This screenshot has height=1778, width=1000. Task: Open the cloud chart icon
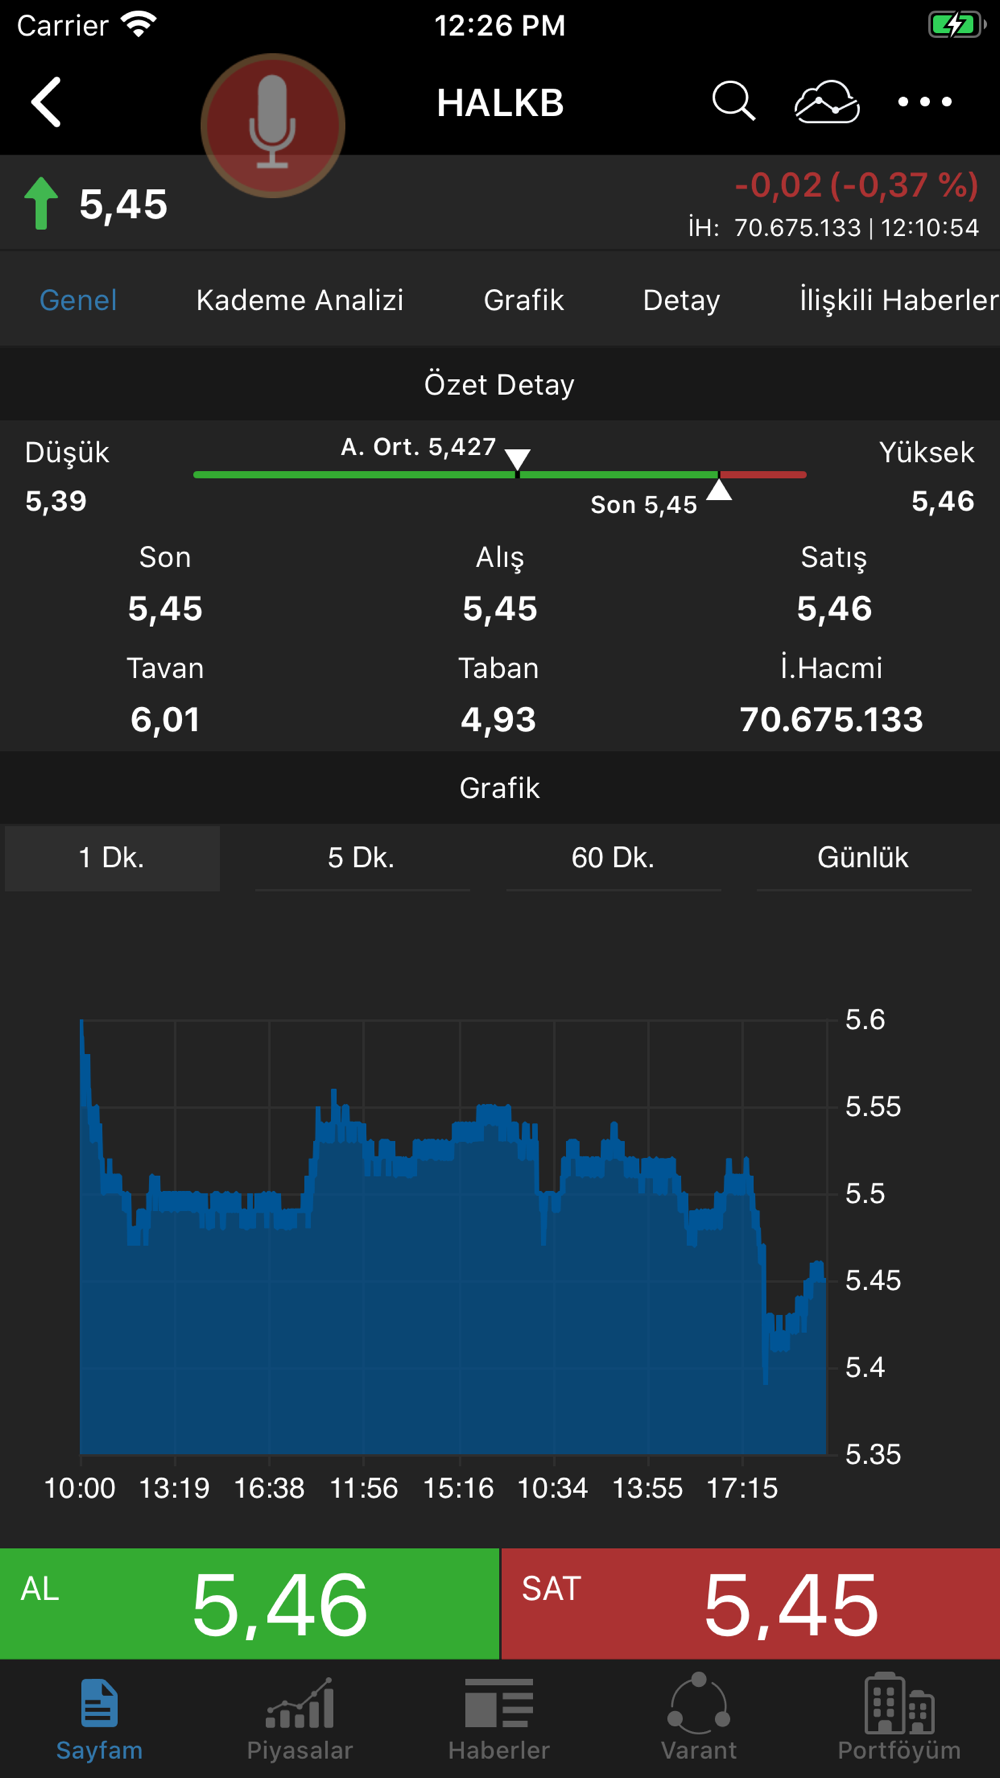click(827, 102)
